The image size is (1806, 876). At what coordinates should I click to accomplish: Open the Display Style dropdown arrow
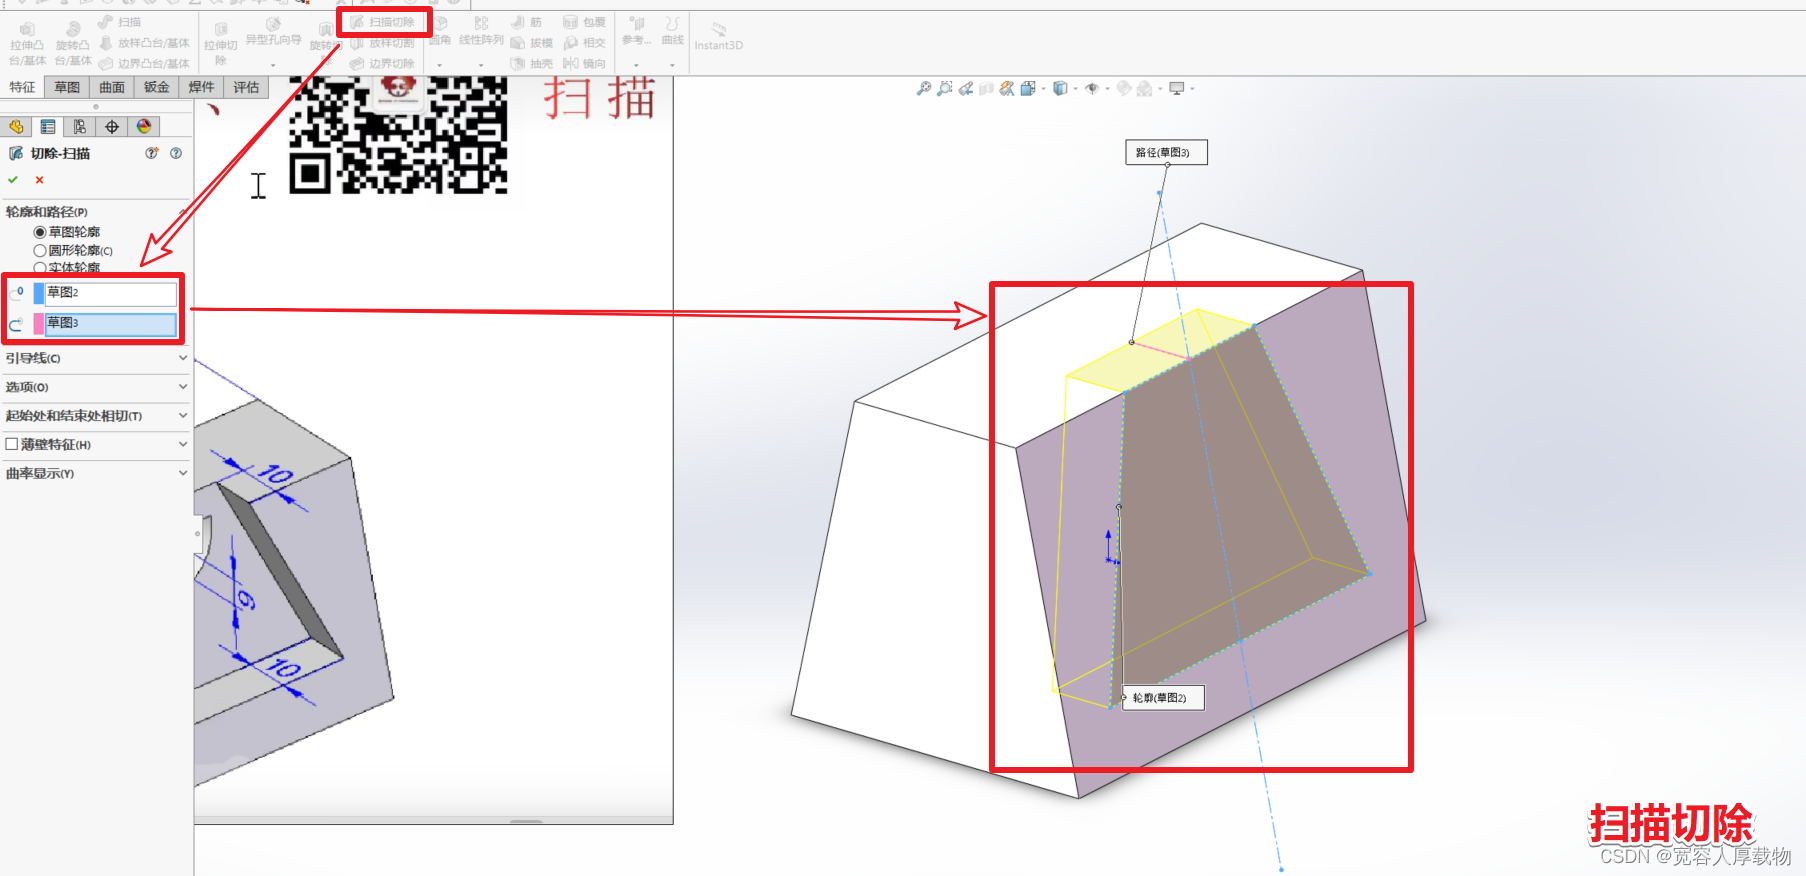click(x=1075, y=89)
